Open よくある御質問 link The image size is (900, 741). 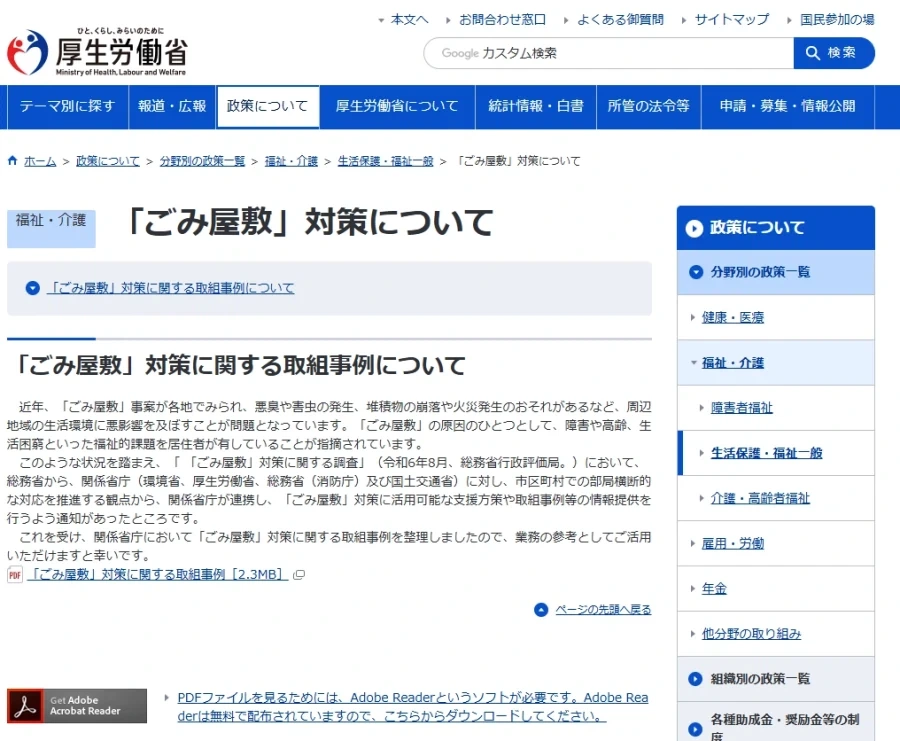(620, 20)
